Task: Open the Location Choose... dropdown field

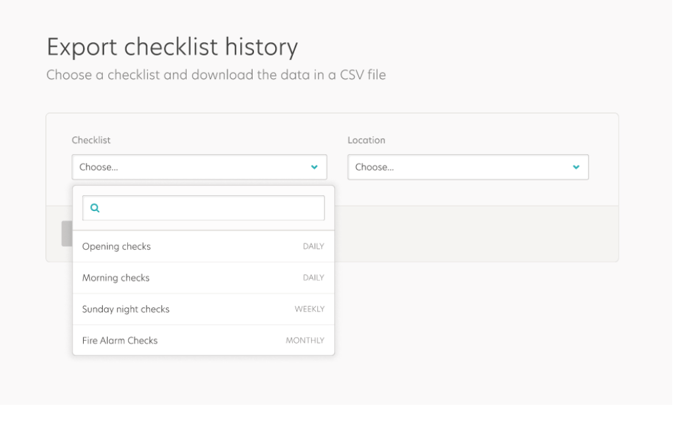Action: [x=468, y=167]
